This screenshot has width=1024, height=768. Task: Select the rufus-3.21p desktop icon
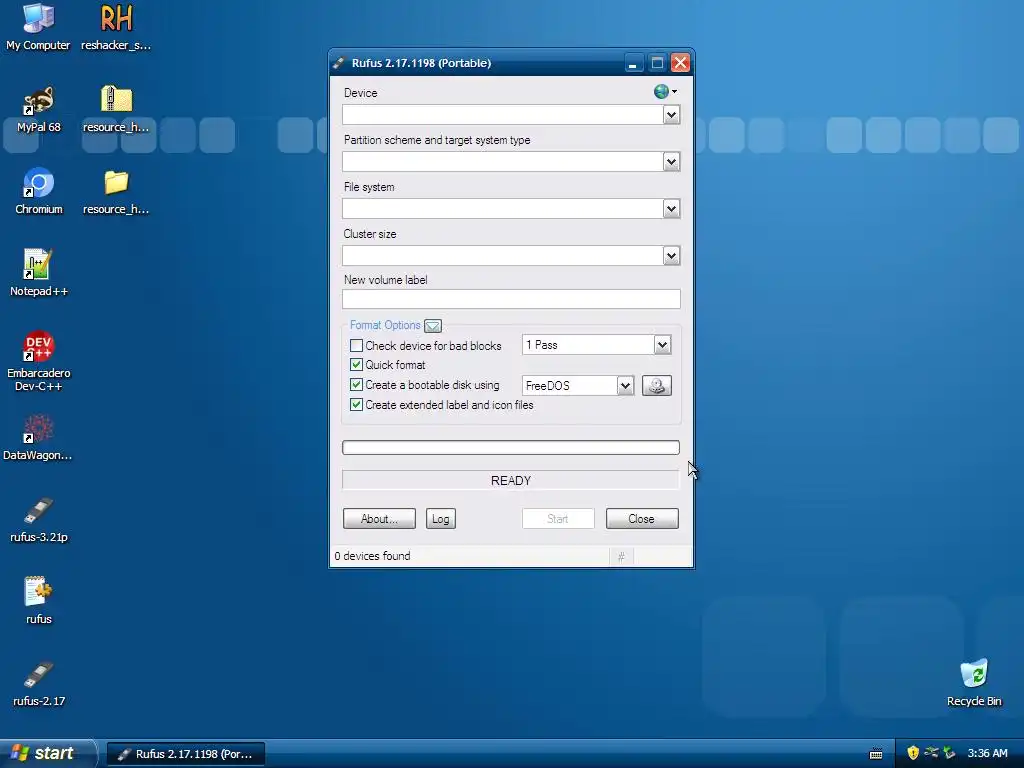39,520
